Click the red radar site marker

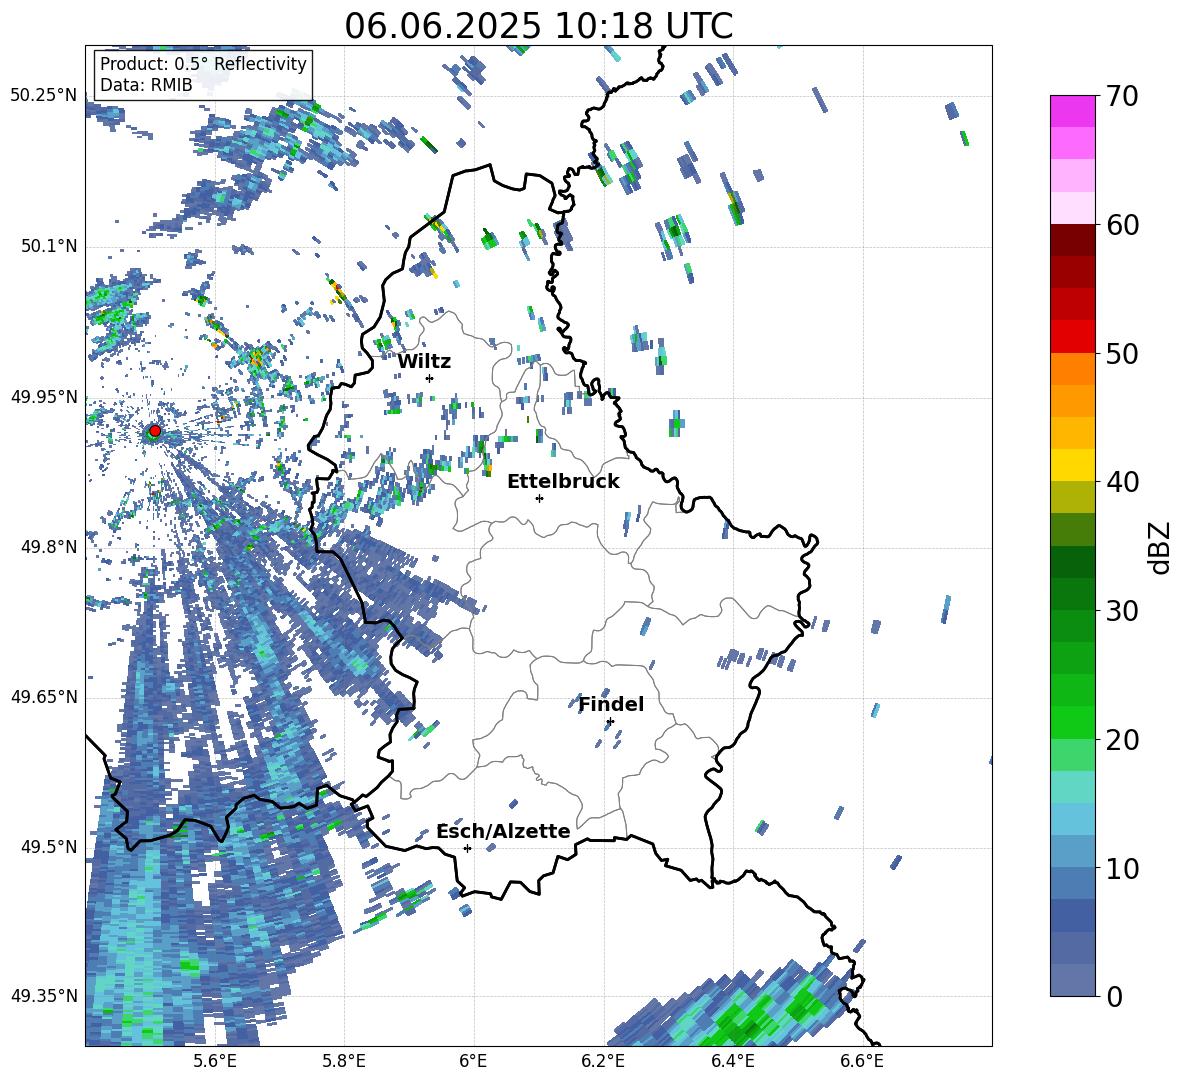(x=155, y=431)
